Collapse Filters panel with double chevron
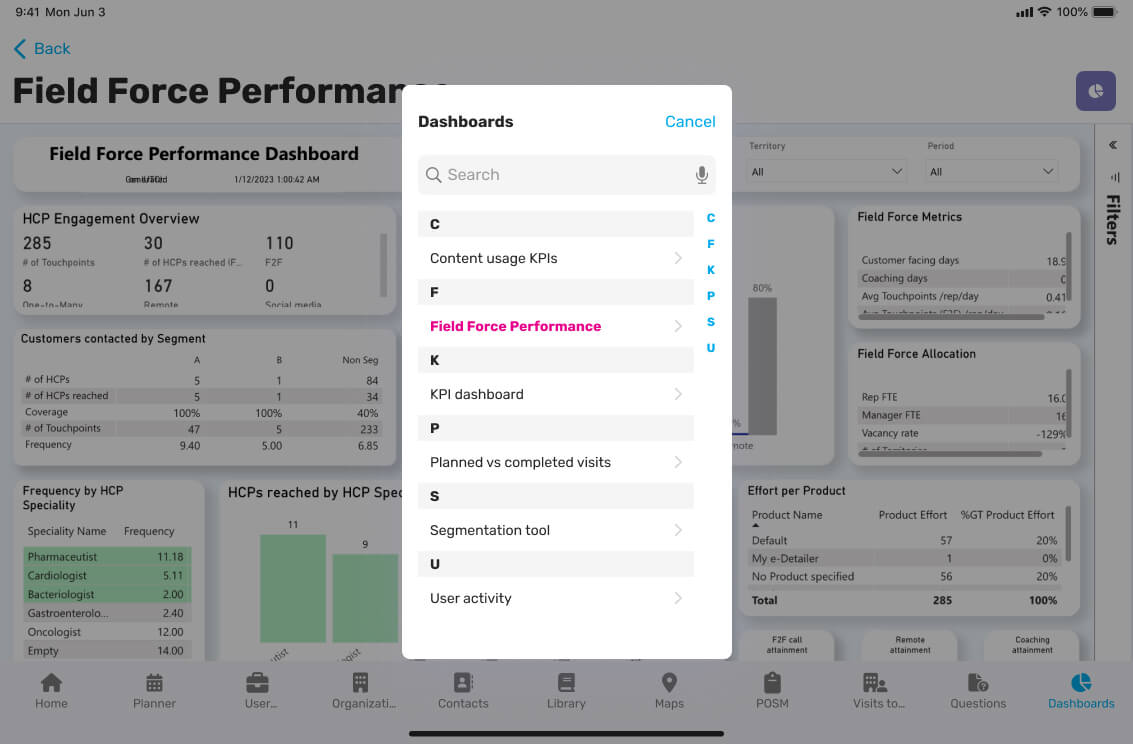The height and width of the screenshot is (744, 1133). pos(1113,145)
